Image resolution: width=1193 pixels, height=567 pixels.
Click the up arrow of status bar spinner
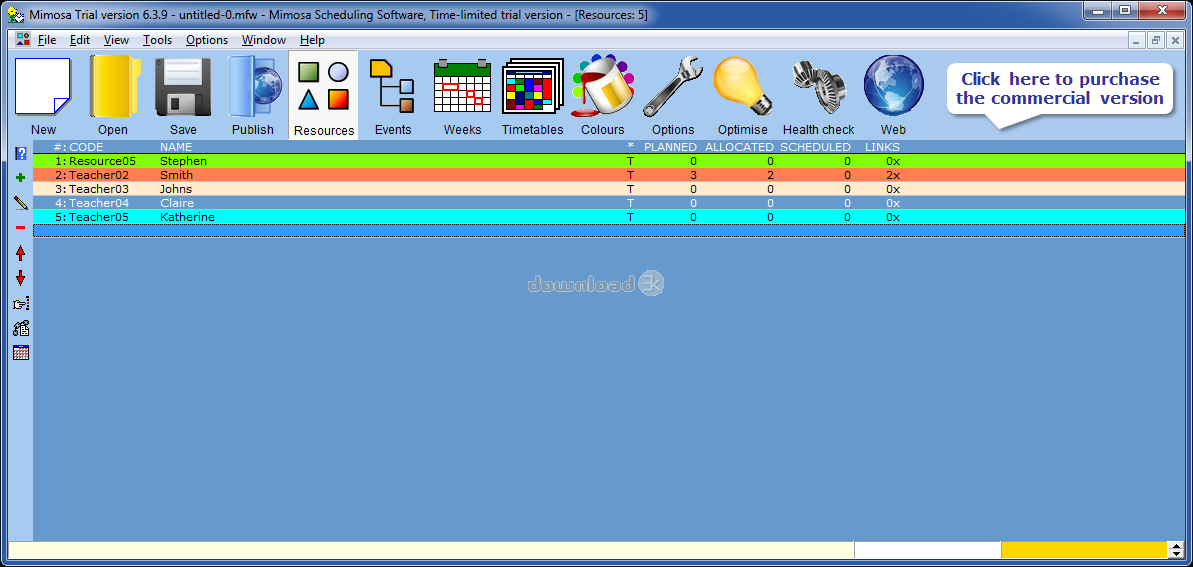click(x=1176, y=545)
